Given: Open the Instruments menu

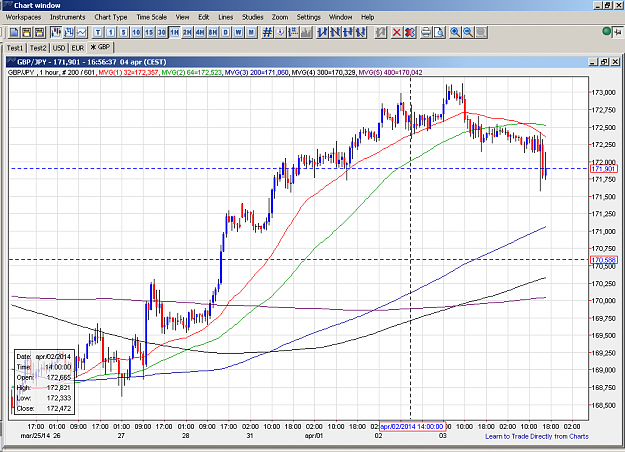Looking at the screenshot, I should tap(67, 17).
